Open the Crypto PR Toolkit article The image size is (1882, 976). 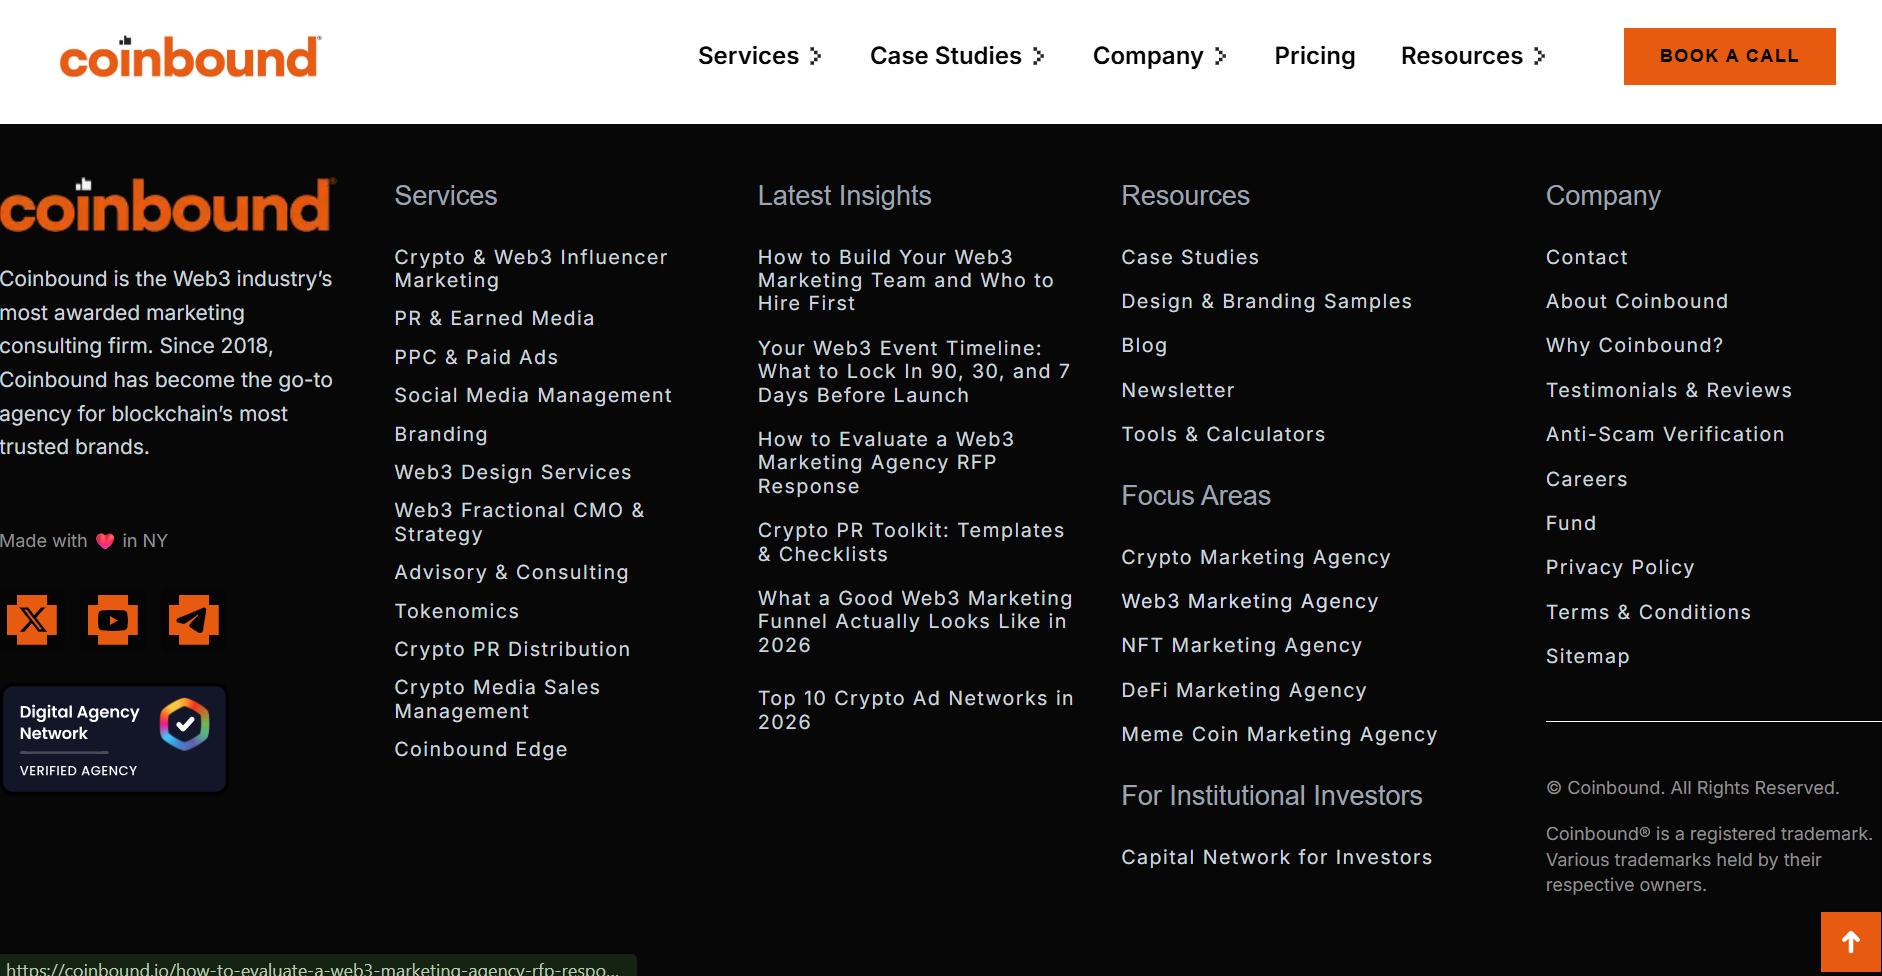[x=910, y=542]
